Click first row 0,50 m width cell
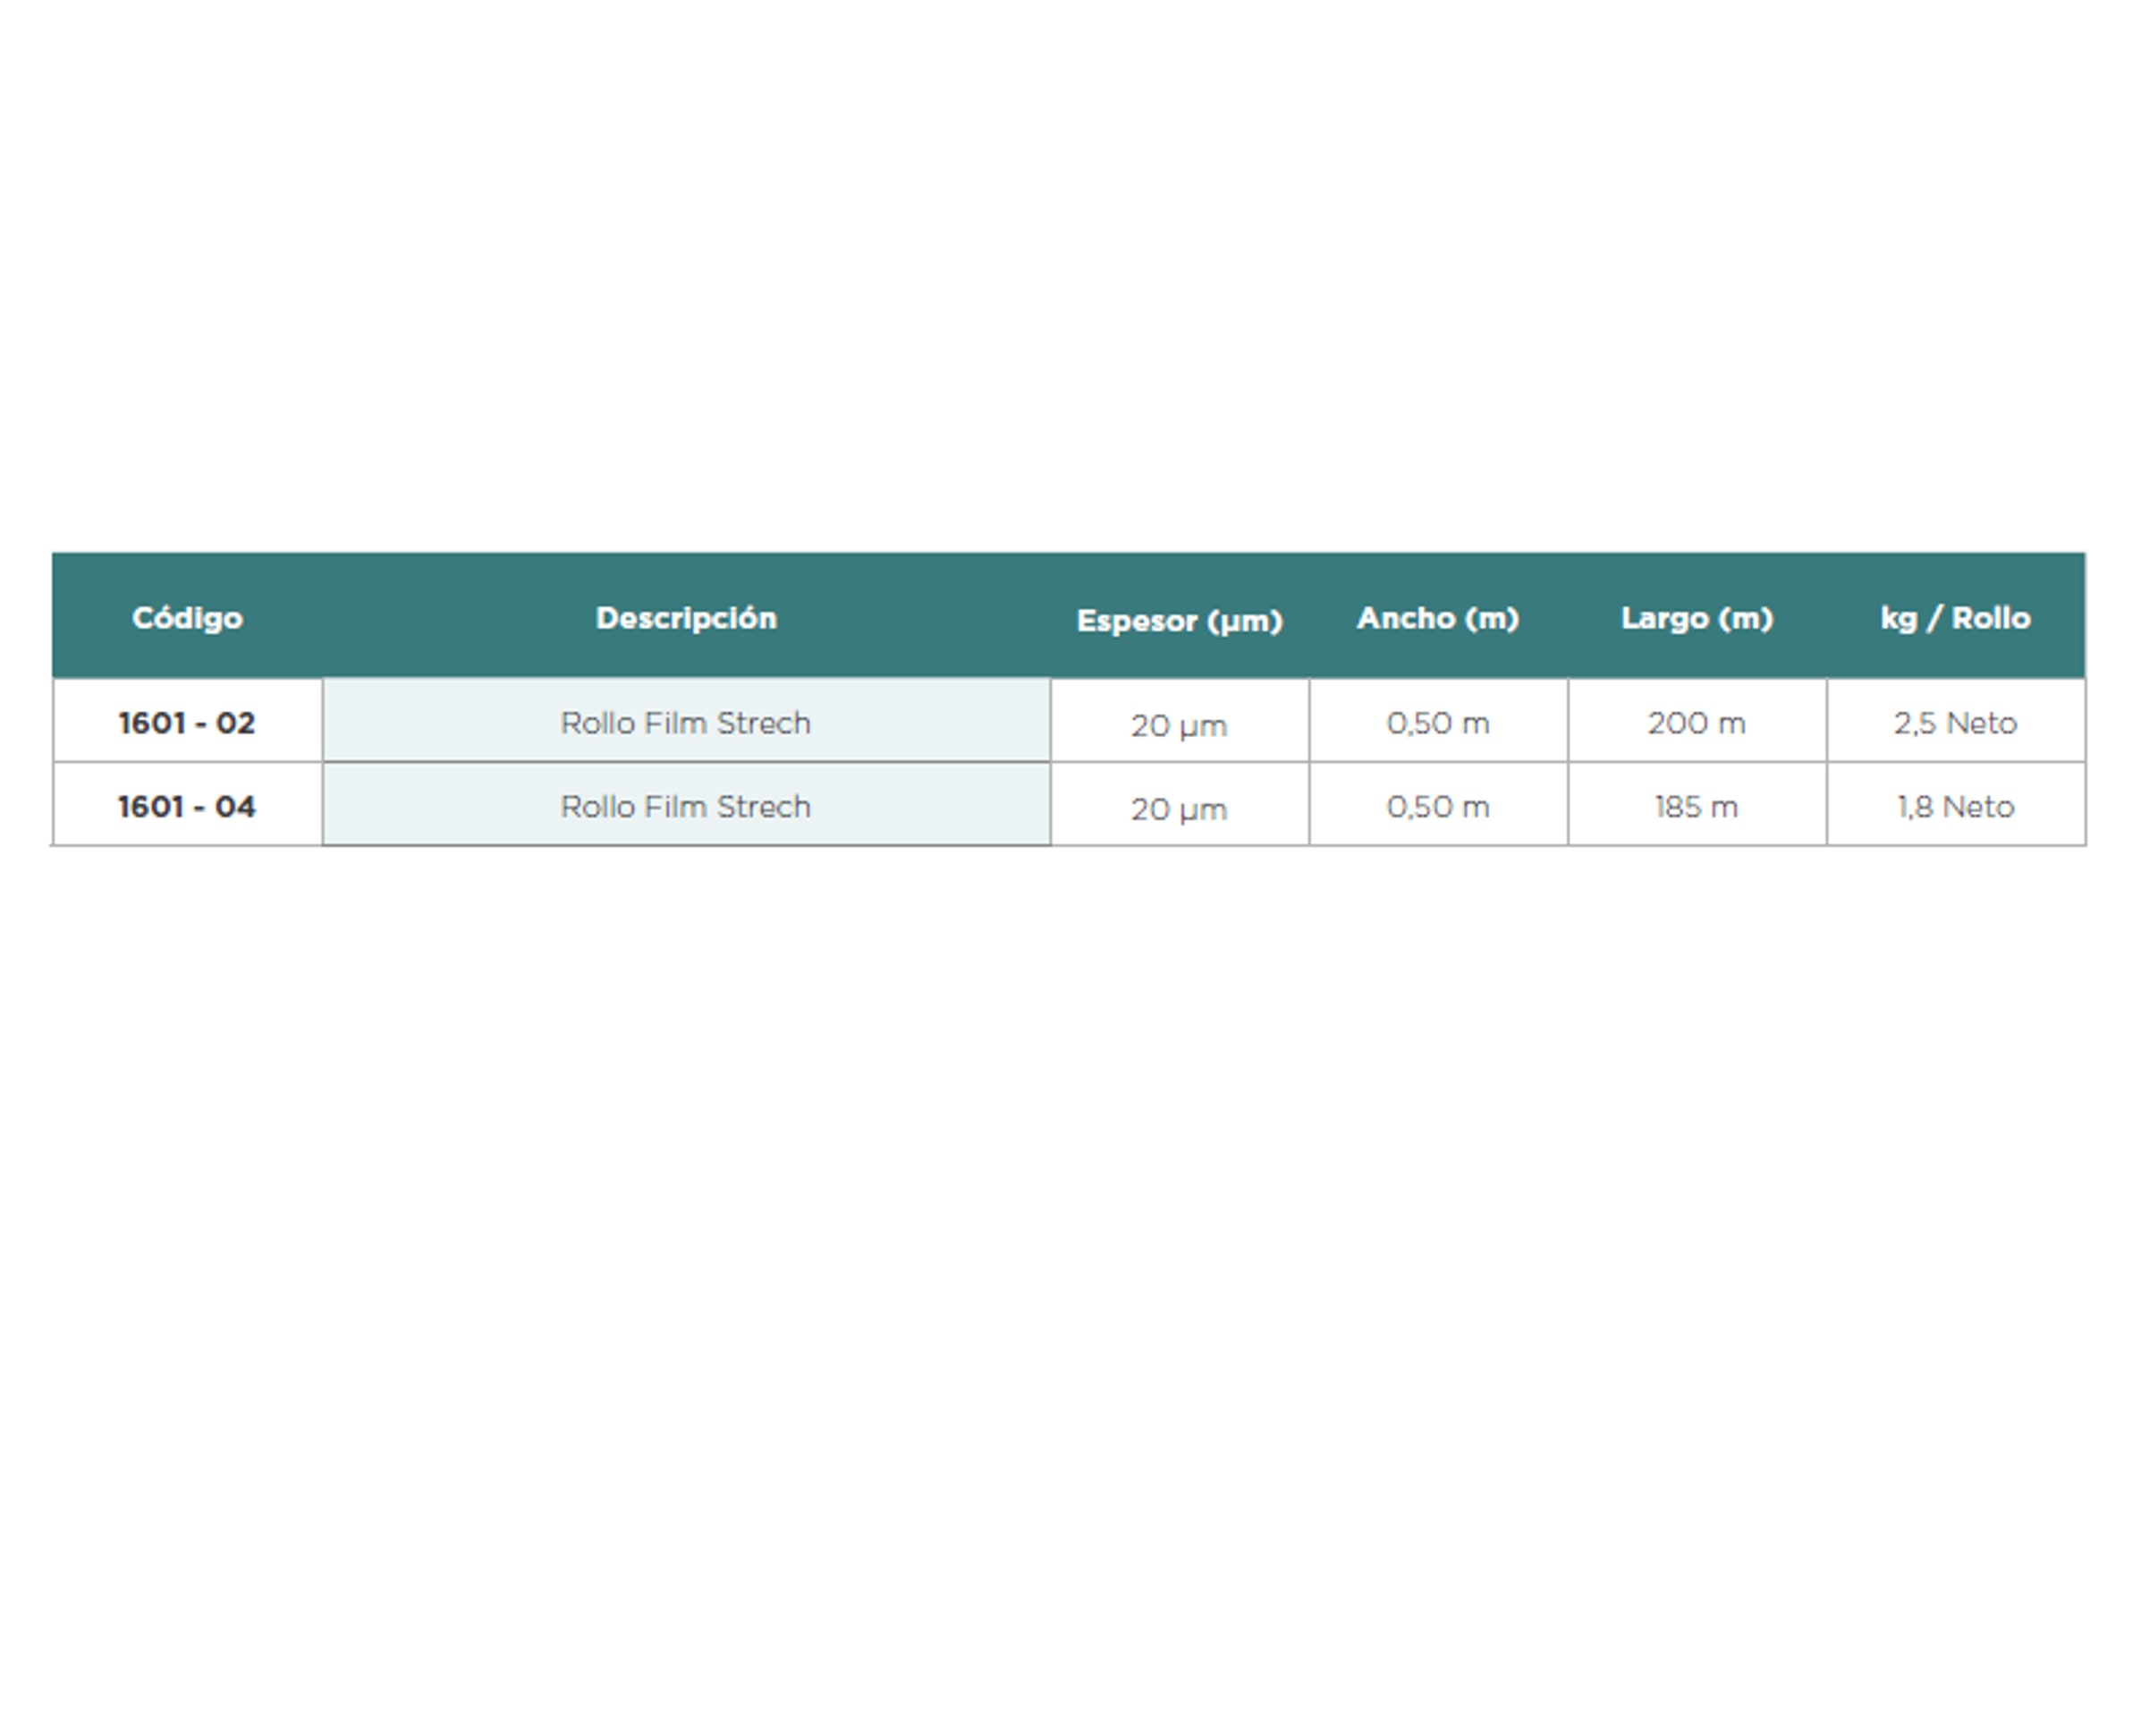2141x1736 pixels. 1437,722
